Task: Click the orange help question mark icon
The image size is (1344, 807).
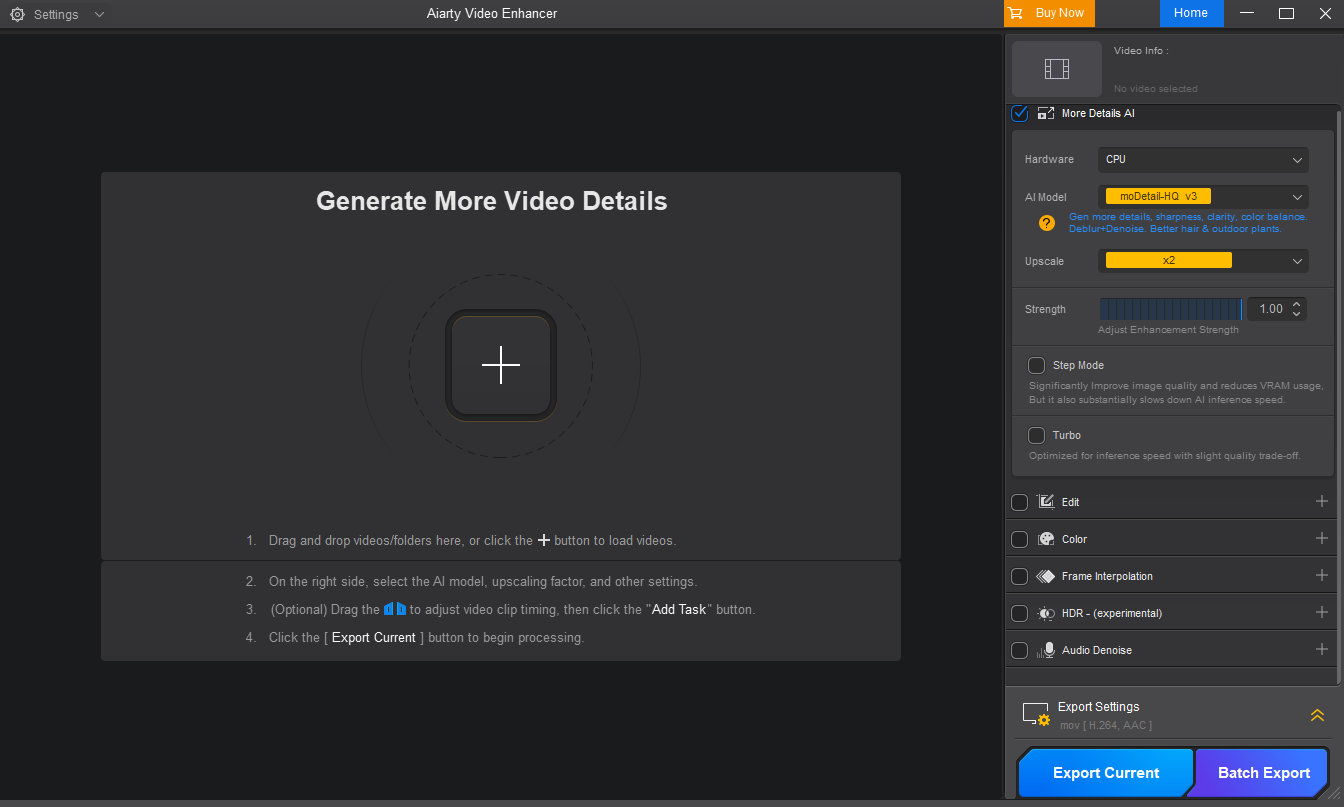Action: (1046, 223)
